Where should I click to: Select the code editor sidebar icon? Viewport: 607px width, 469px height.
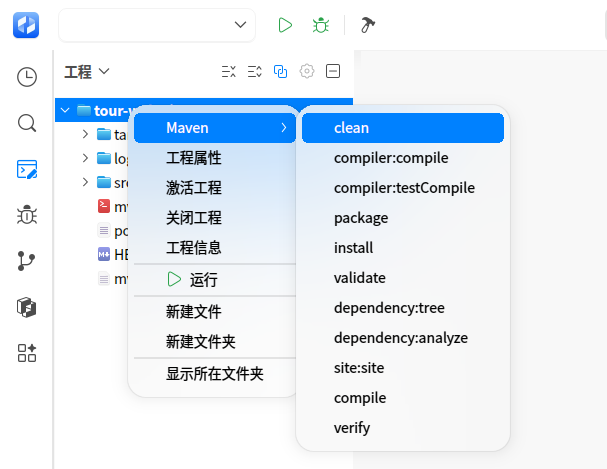(x=27, y=169)
